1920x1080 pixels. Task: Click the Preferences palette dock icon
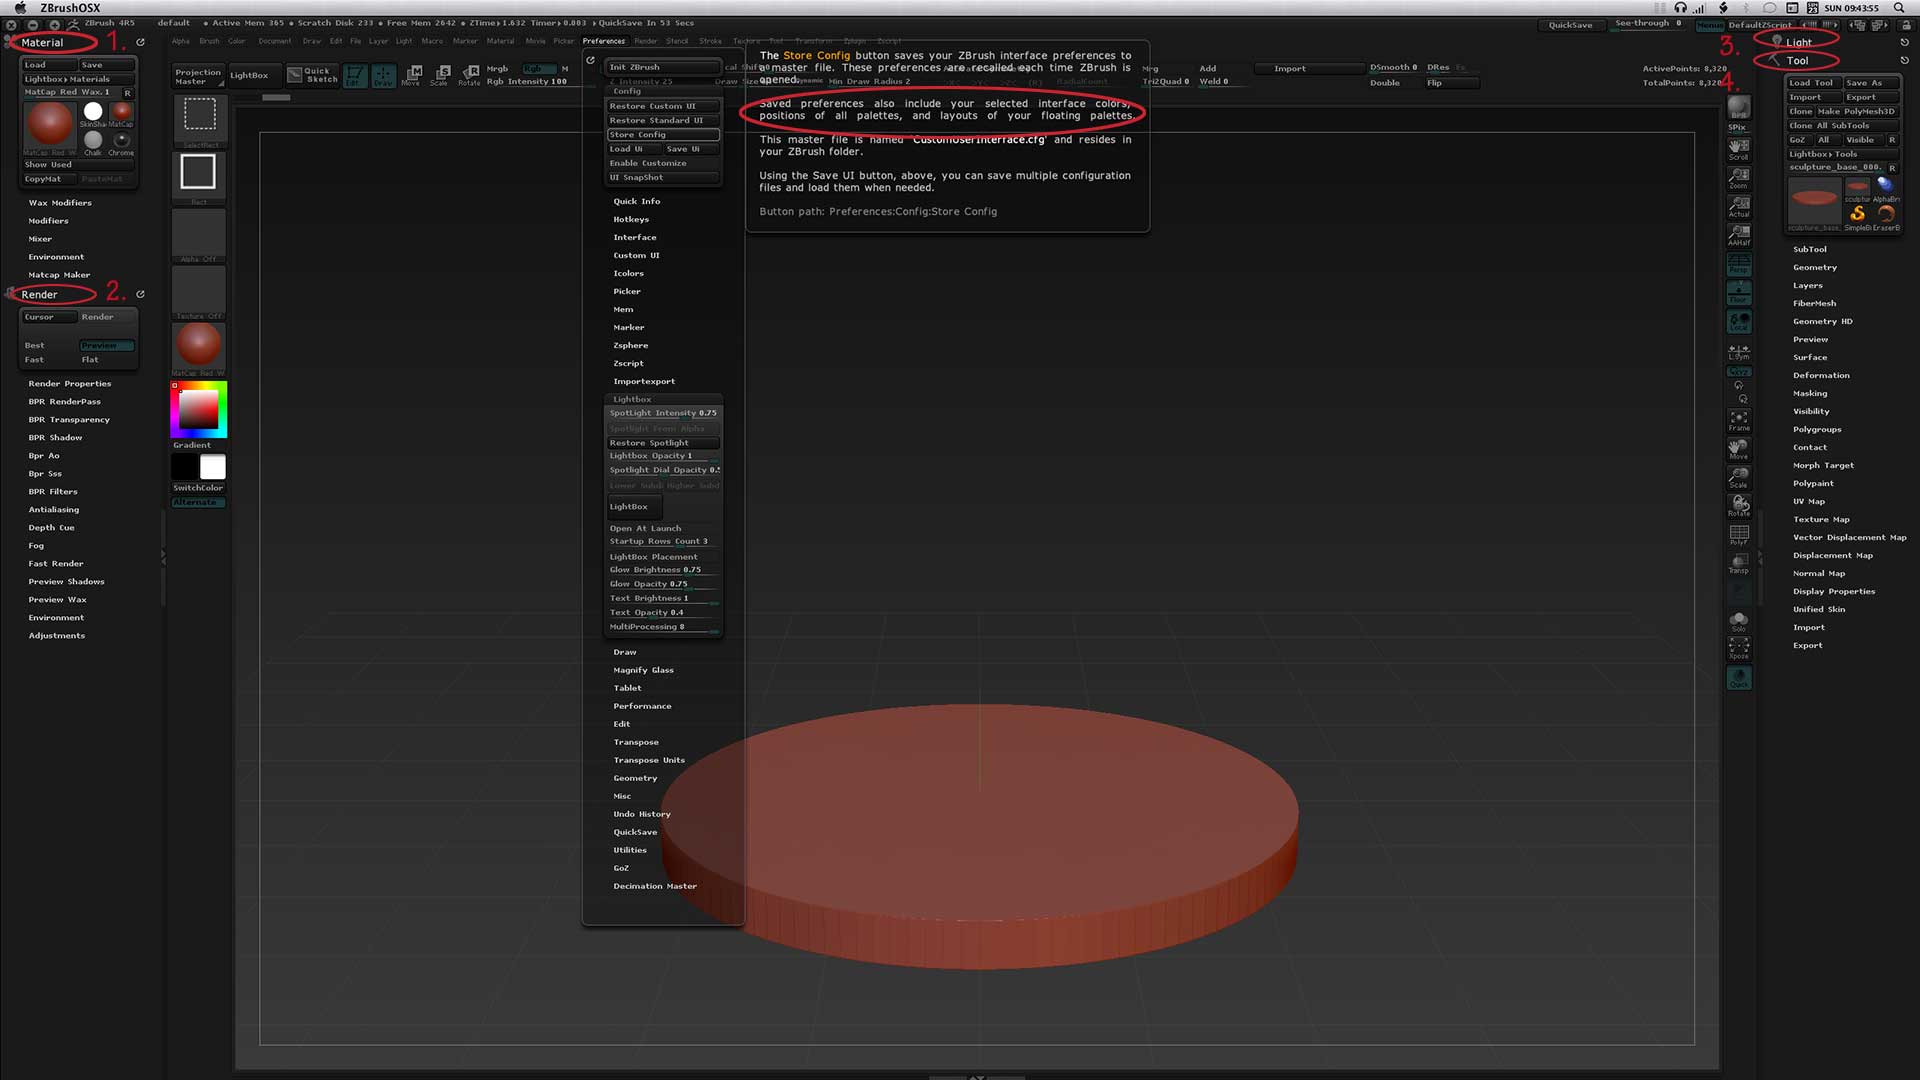[x=591, y=61]
